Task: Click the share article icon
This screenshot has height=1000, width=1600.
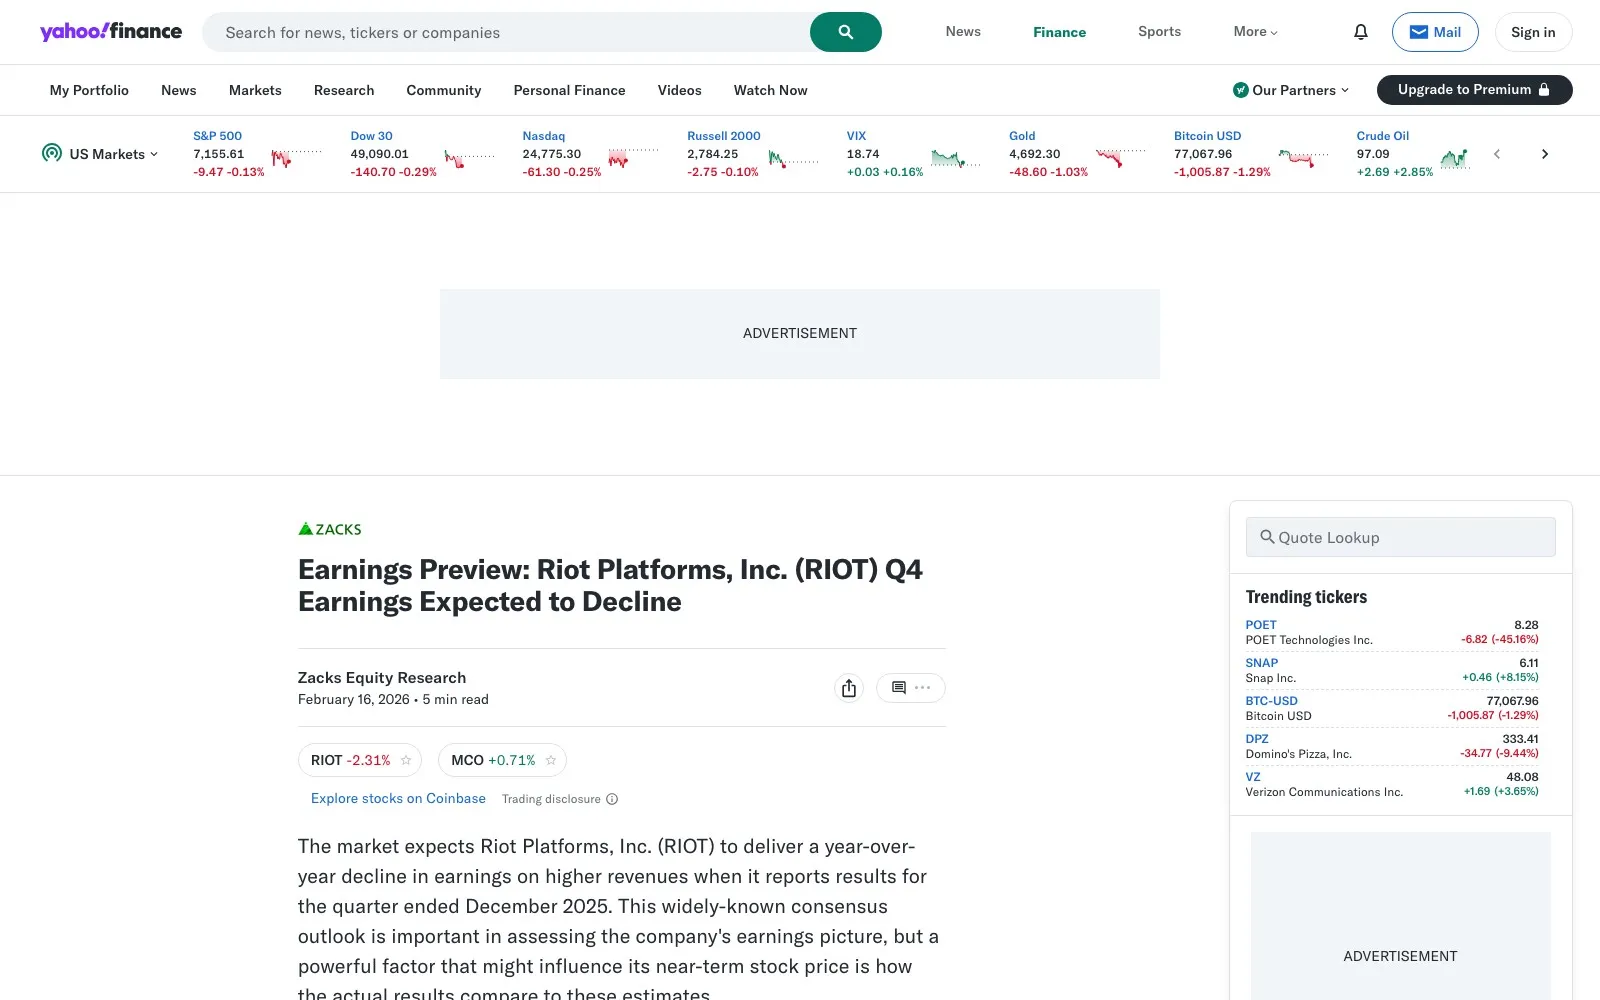Action: click(x=849, y=688)
